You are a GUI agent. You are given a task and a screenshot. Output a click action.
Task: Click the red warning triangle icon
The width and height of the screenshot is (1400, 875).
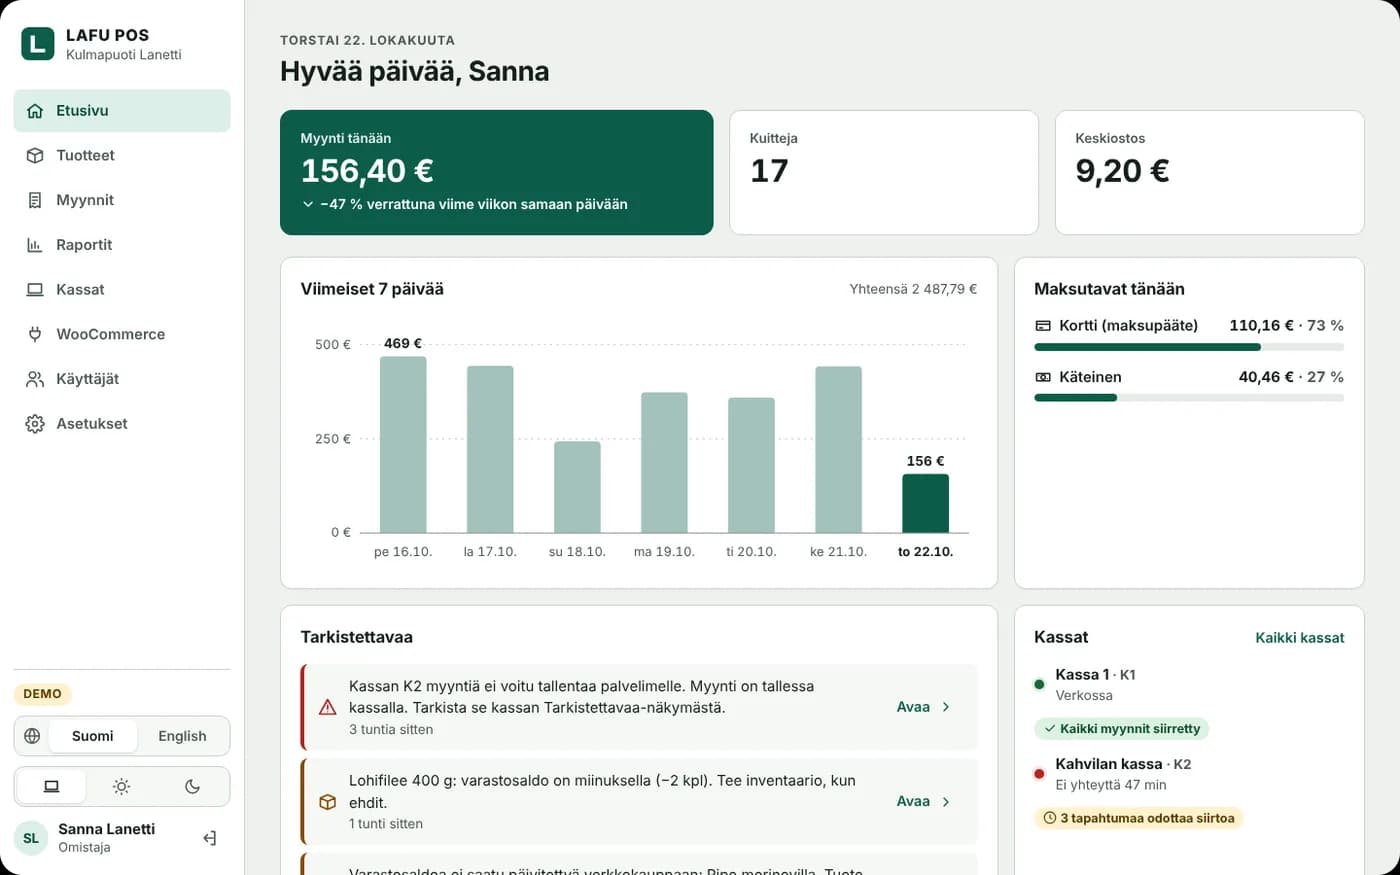pyautogui.click(x=327, y=707)
